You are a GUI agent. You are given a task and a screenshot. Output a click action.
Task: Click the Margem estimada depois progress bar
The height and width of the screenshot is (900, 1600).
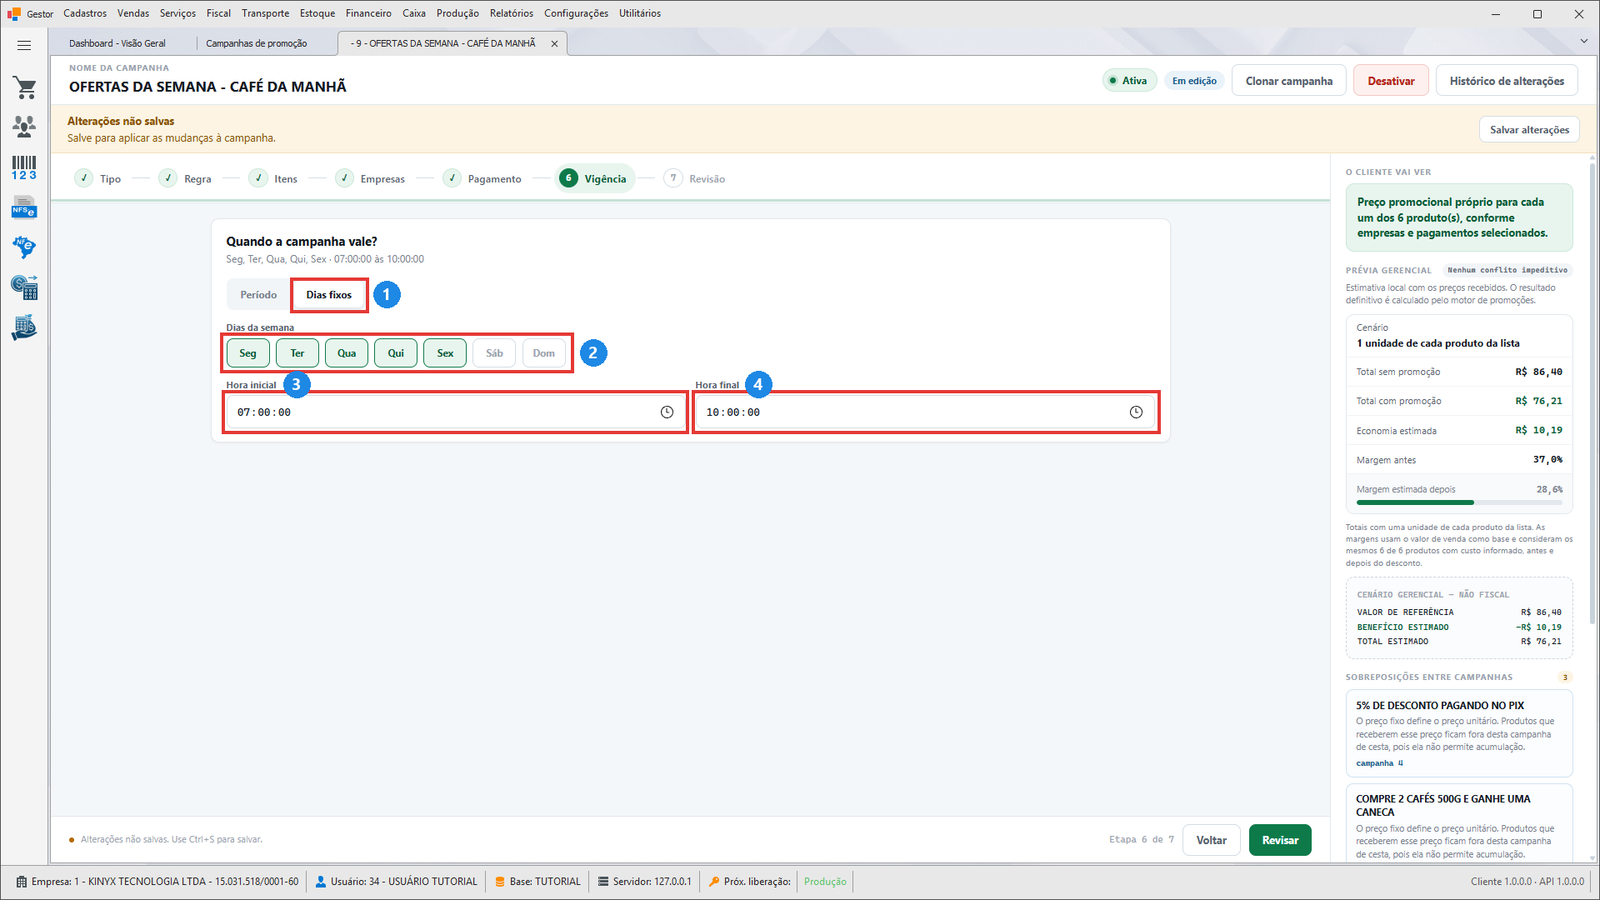(1459, 503)
